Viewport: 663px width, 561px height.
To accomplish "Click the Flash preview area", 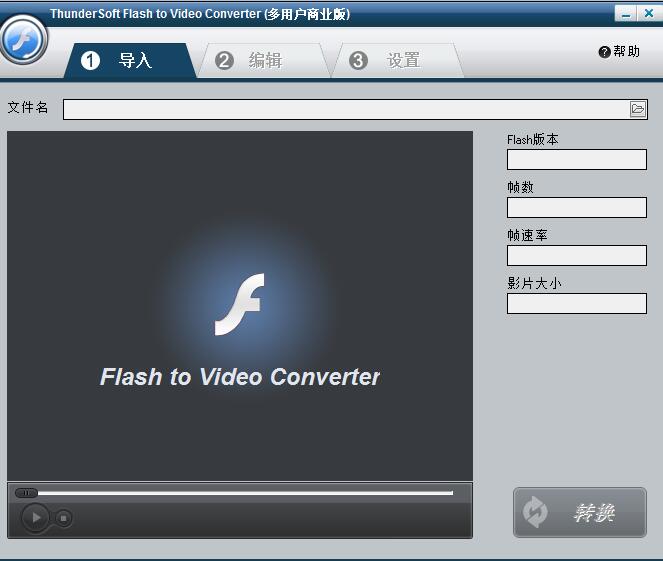I will (240, 306).
